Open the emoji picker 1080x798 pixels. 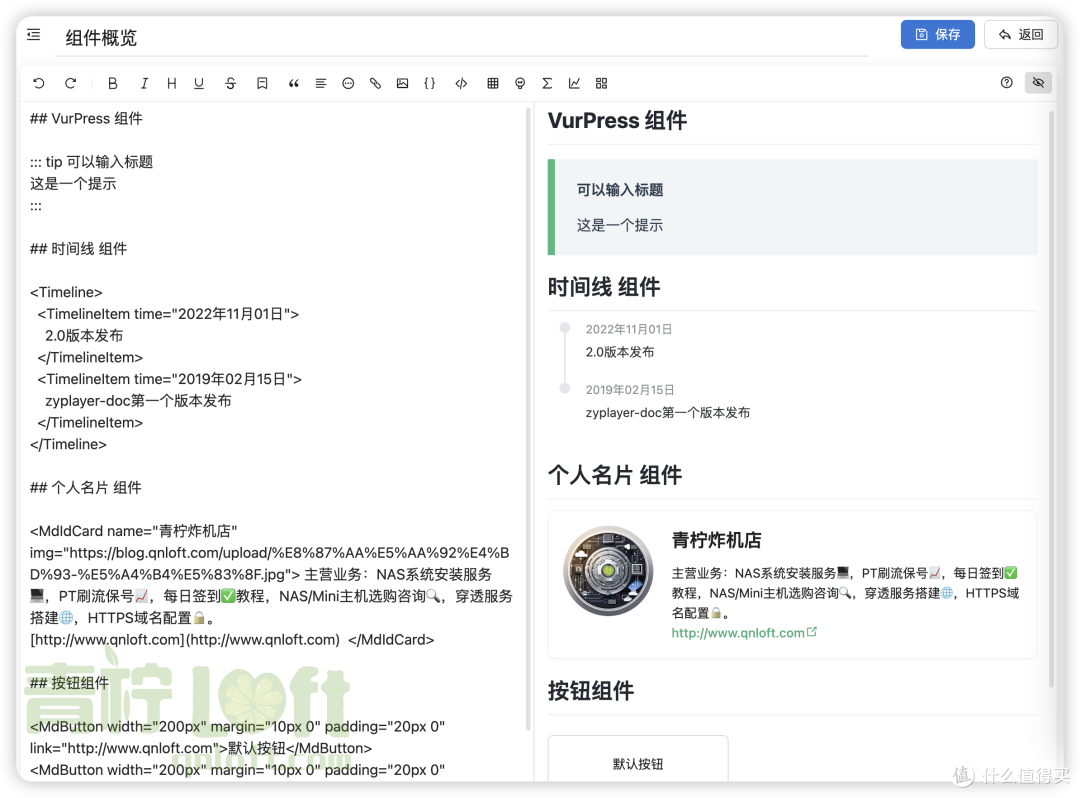click(x=348, y=83)
